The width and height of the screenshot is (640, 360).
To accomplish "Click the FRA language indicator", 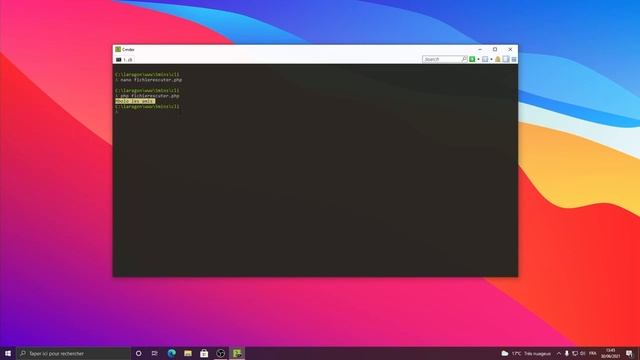I will [x=593, y=353].
